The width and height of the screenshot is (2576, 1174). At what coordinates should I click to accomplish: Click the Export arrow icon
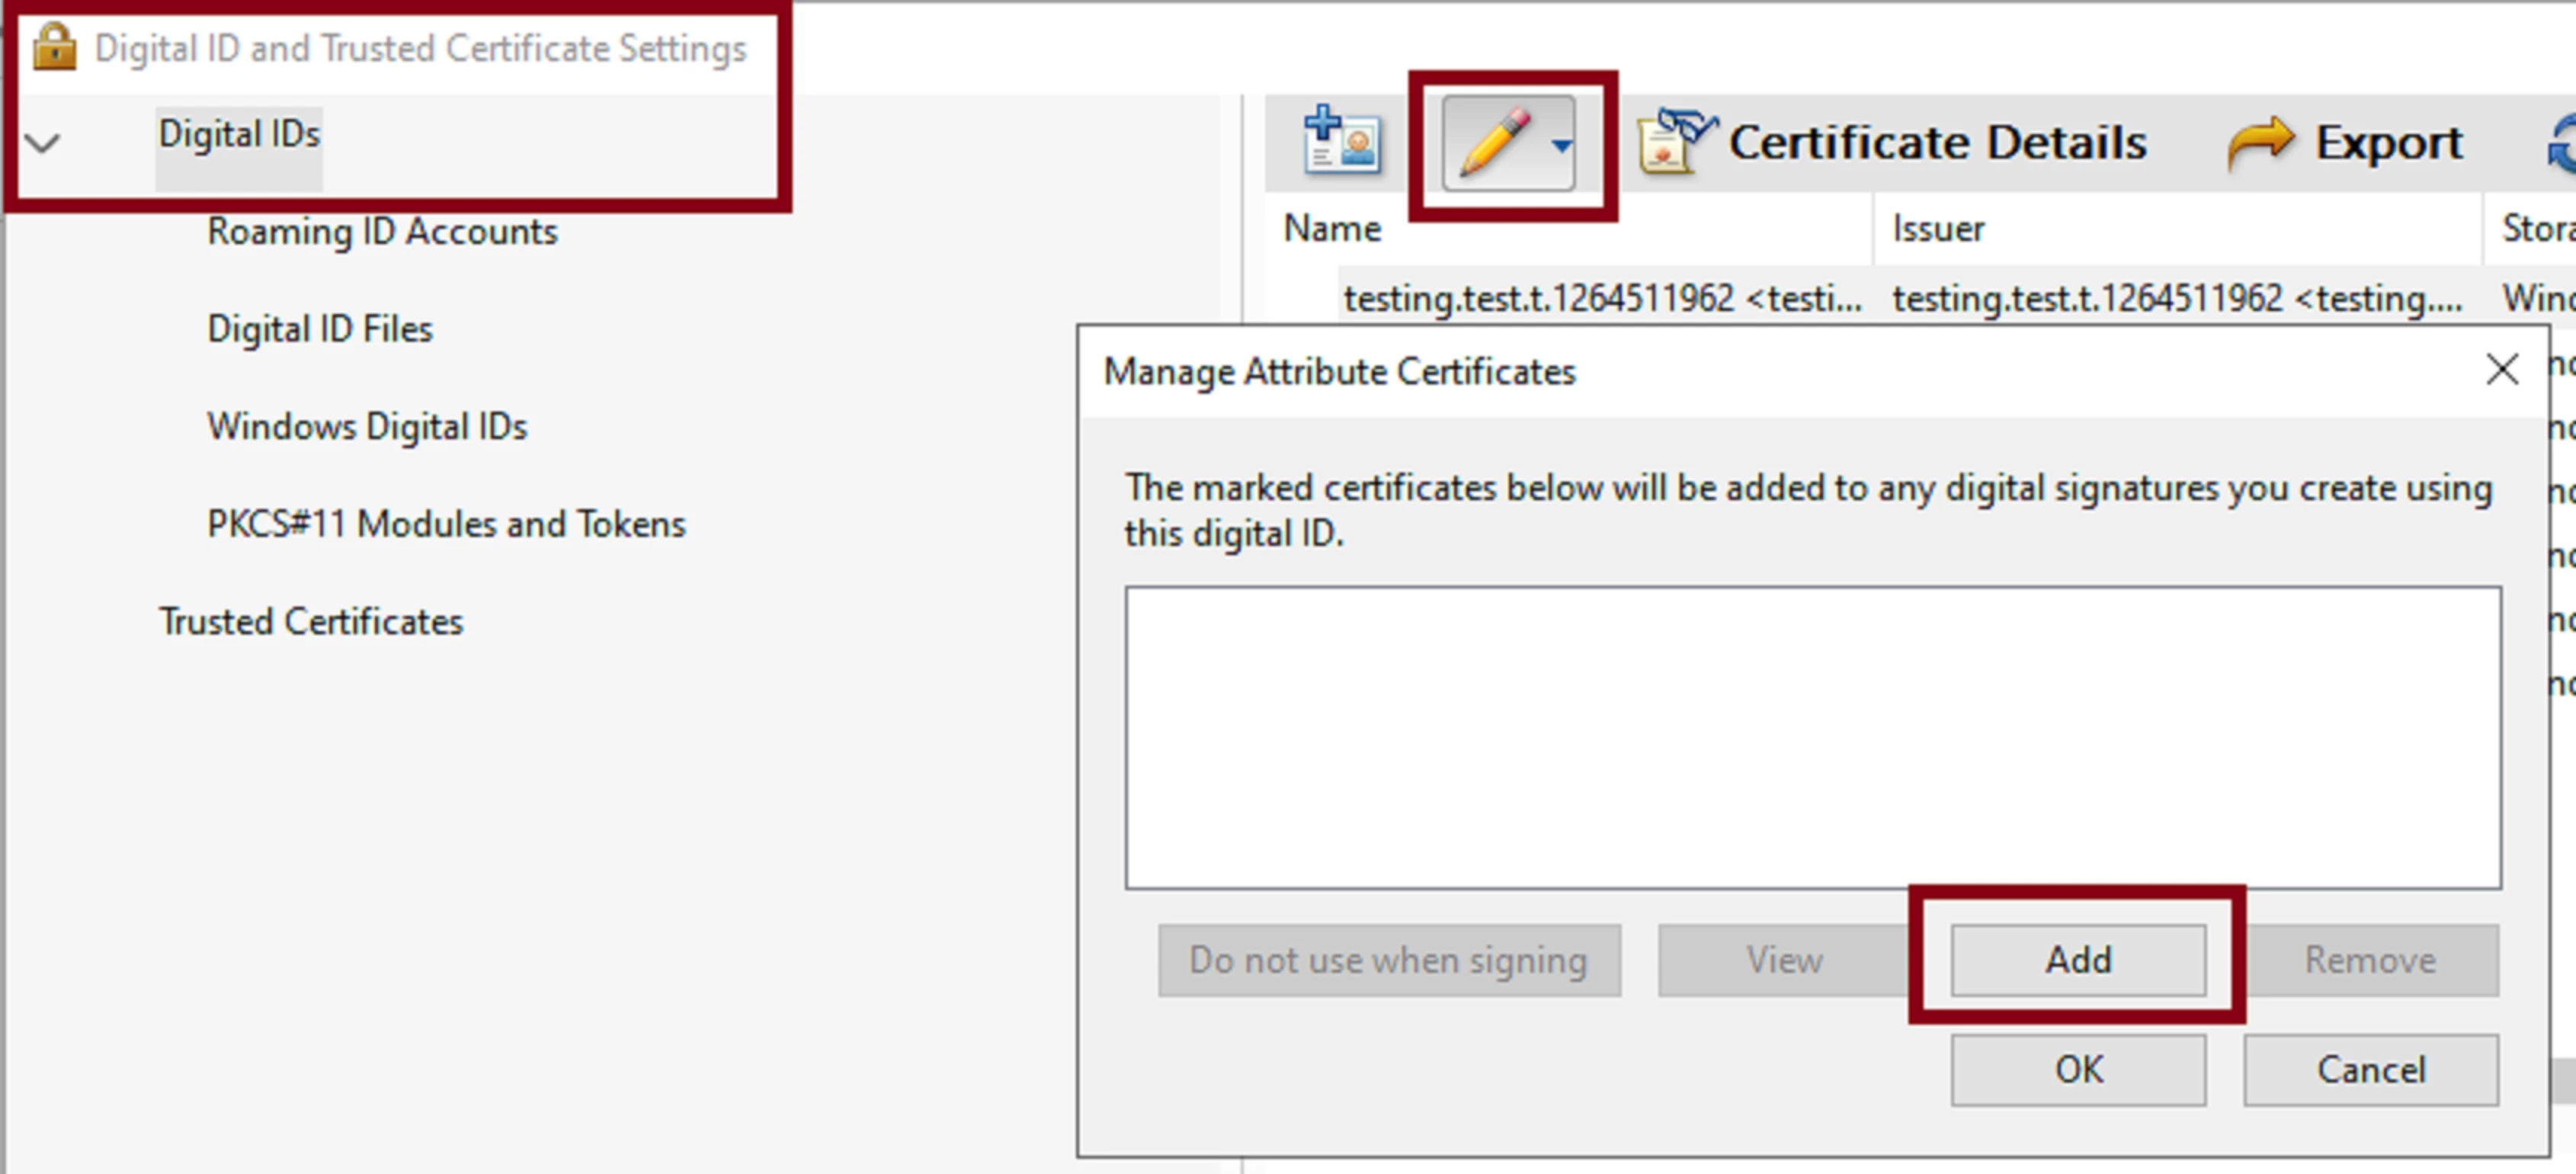[x=2260, y=142]
